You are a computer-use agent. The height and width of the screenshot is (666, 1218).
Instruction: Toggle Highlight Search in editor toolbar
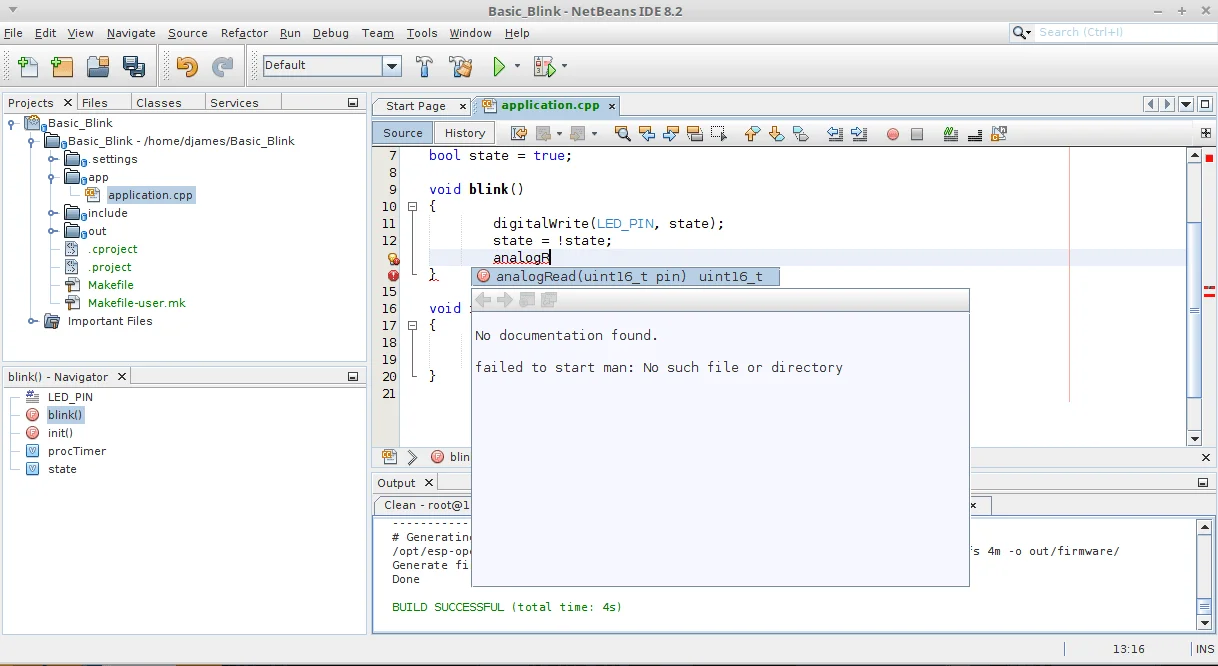[x=694, y=133]
